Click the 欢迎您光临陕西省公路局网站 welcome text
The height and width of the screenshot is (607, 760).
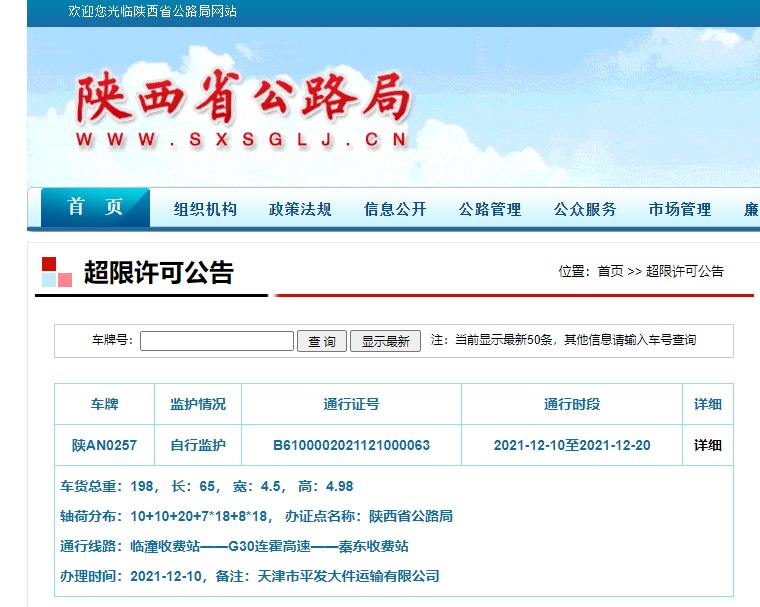tap(153, 11)
